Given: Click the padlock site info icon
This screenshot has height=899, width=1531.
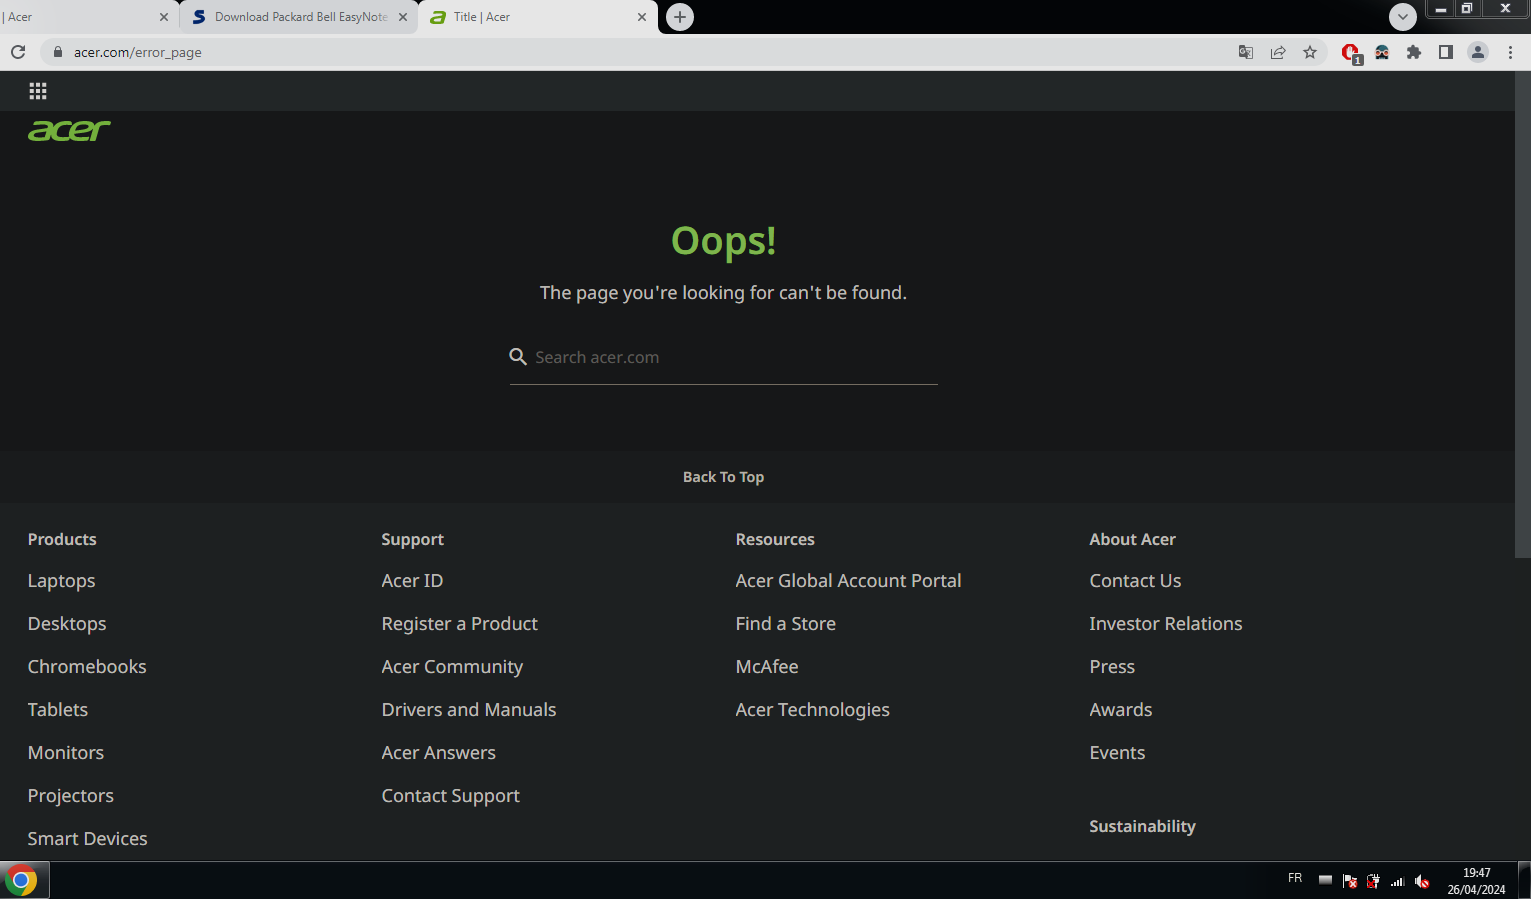Looking at the screenshot, I should click(x=57, y=52).
